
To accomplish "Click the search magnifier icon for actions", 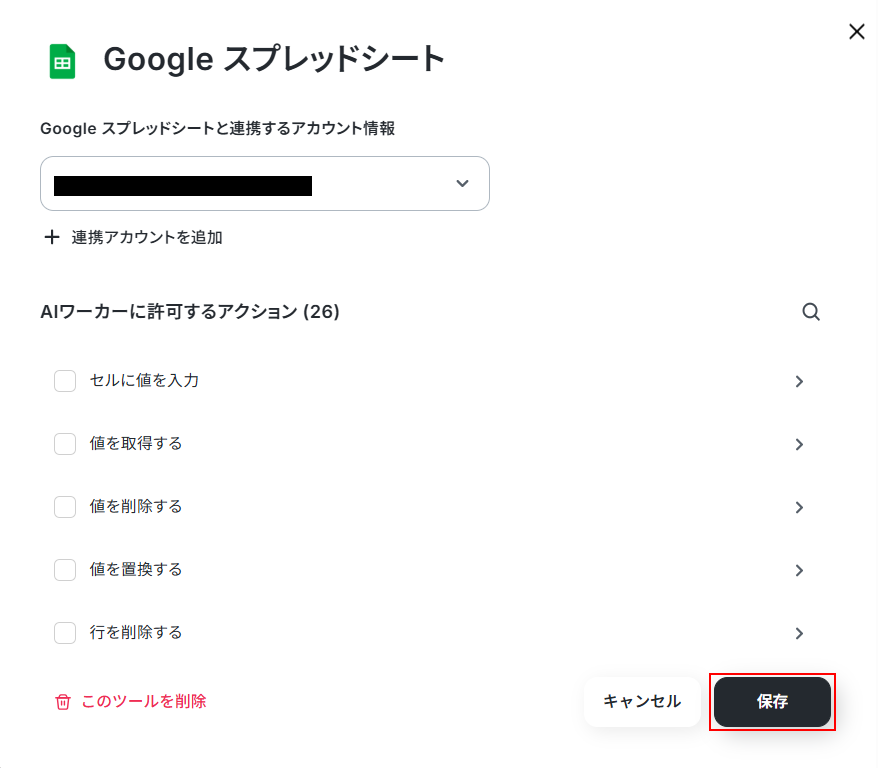I will coord(811,312).
